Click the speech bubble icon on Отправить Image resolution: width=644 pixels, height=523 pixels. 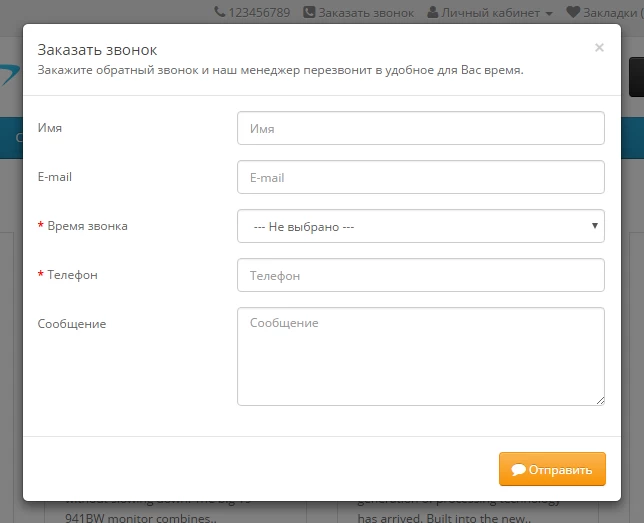click(518, 469)
